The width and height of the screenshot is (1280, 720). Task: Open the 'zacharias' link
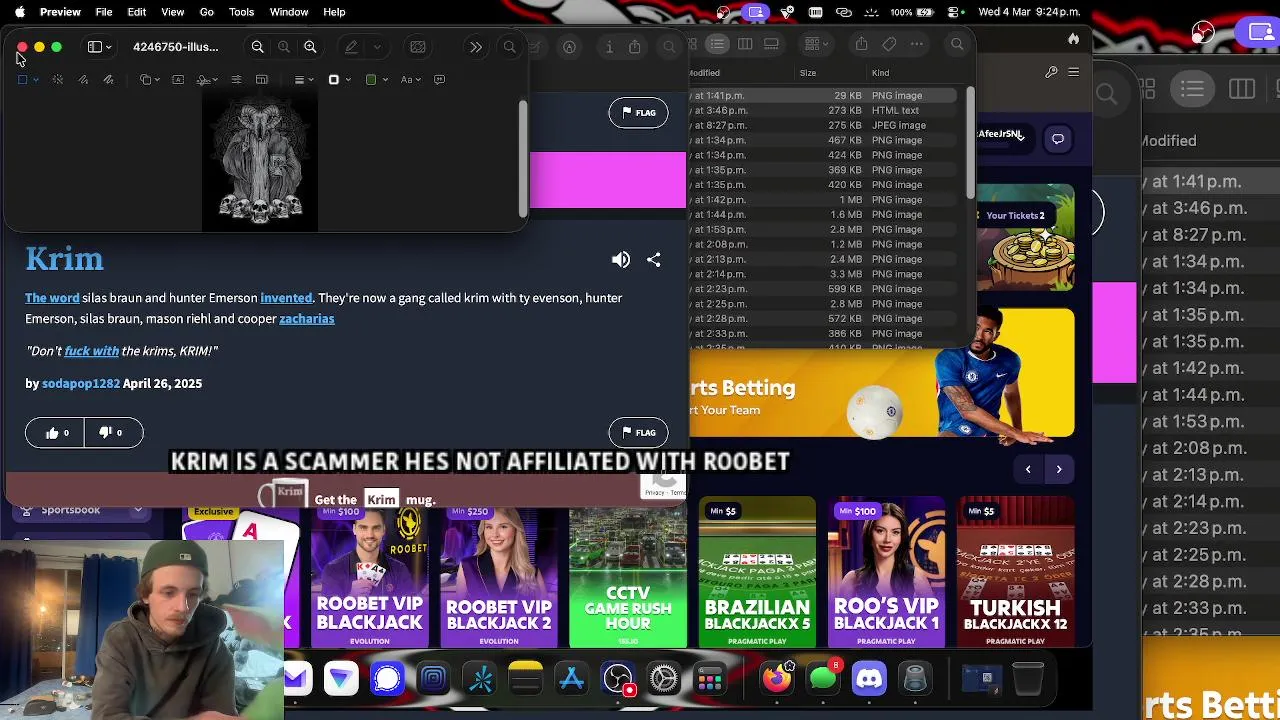pos(307,319)
